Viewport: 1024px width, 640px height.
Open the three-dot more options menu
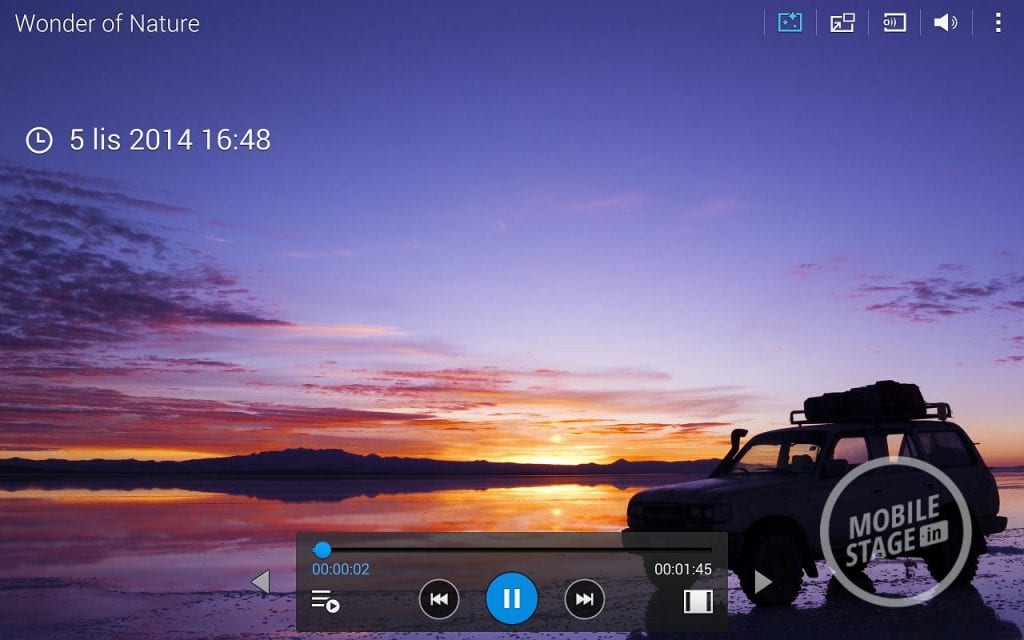point(997,22)
